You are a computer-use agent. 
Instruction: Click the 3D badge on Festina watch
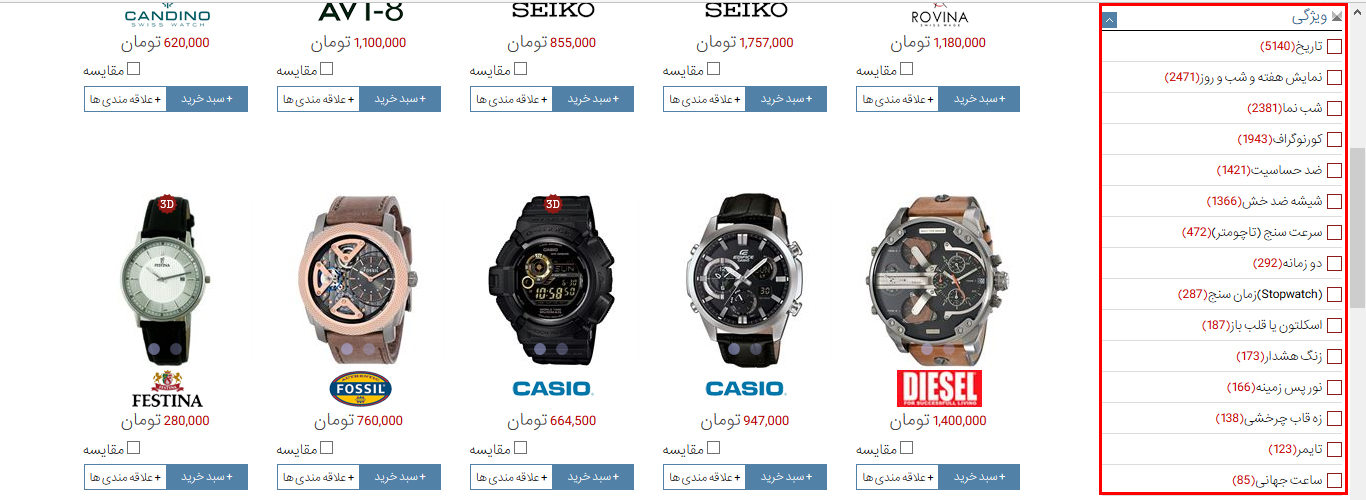[166, 205]
